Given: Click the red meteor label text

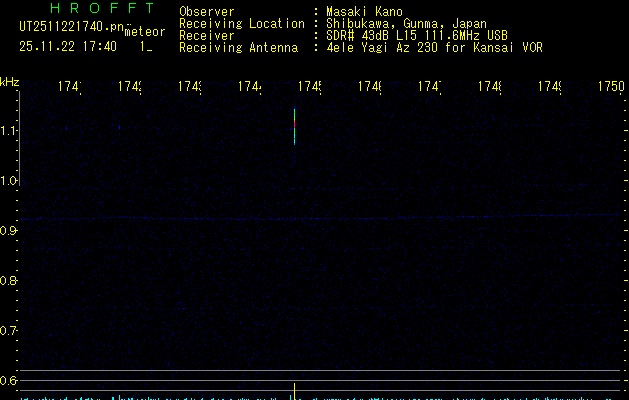Looking at the screenshot, I should 144,31.
